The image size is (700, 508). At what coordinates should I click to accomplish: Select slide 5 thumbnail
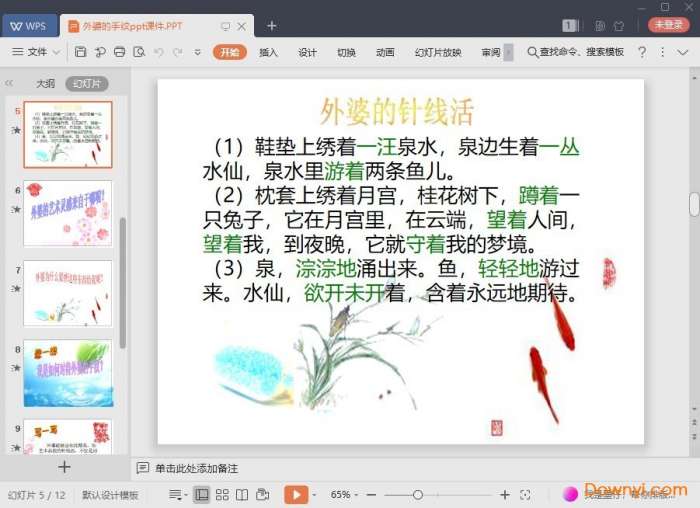[x=68, y=134]
